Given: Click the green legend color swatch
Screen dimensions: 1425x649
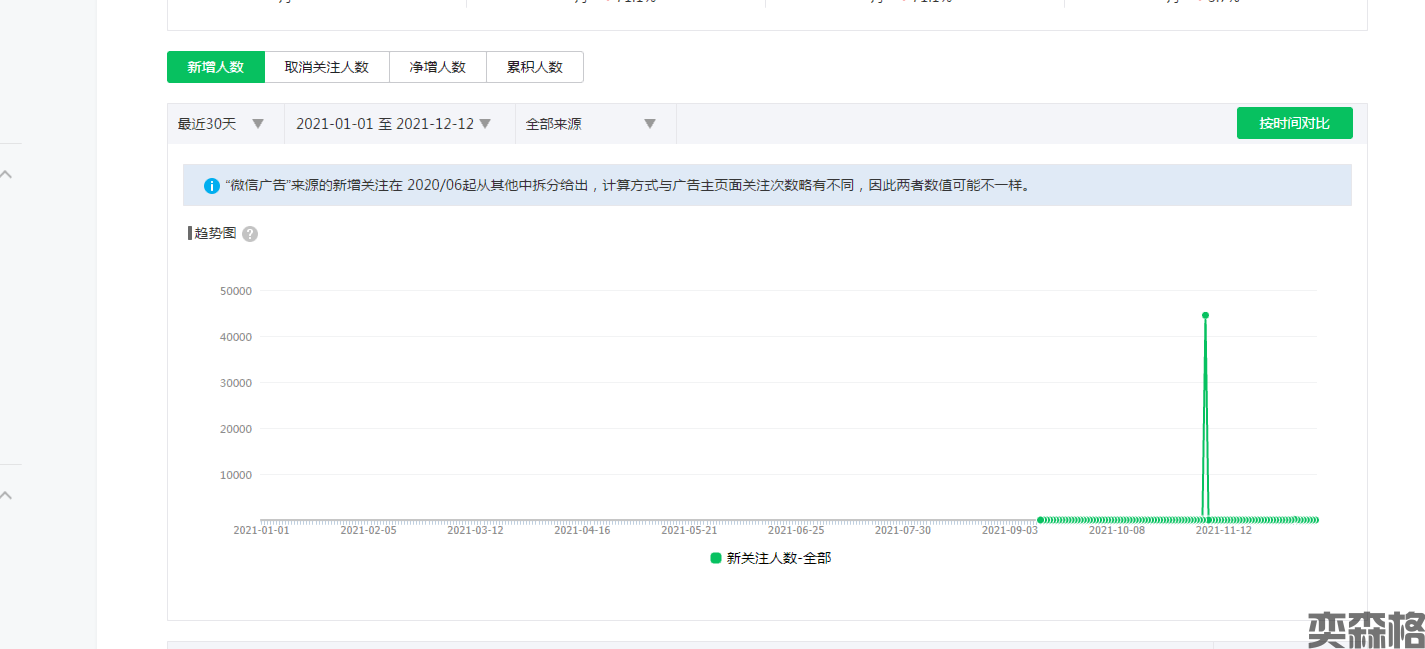Looking at the screenshot, I should pyautogui.click(x=716, y=558).
